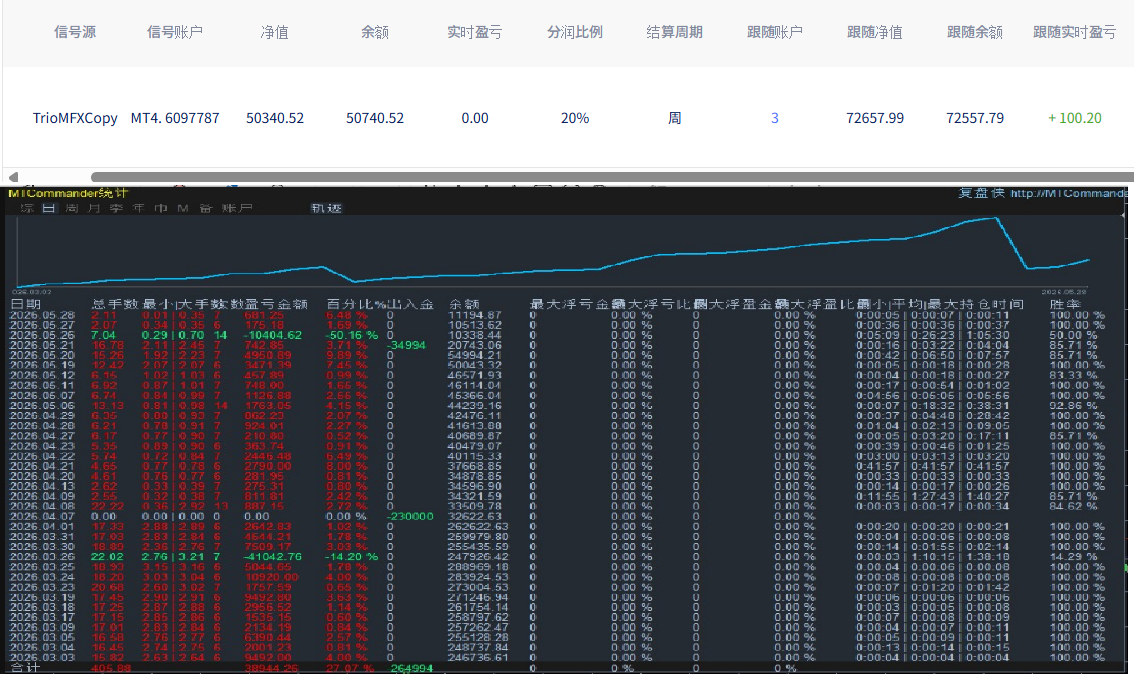Click the 百分比% column header
This screenshot has height=676, width=1134.
(356, 304)
